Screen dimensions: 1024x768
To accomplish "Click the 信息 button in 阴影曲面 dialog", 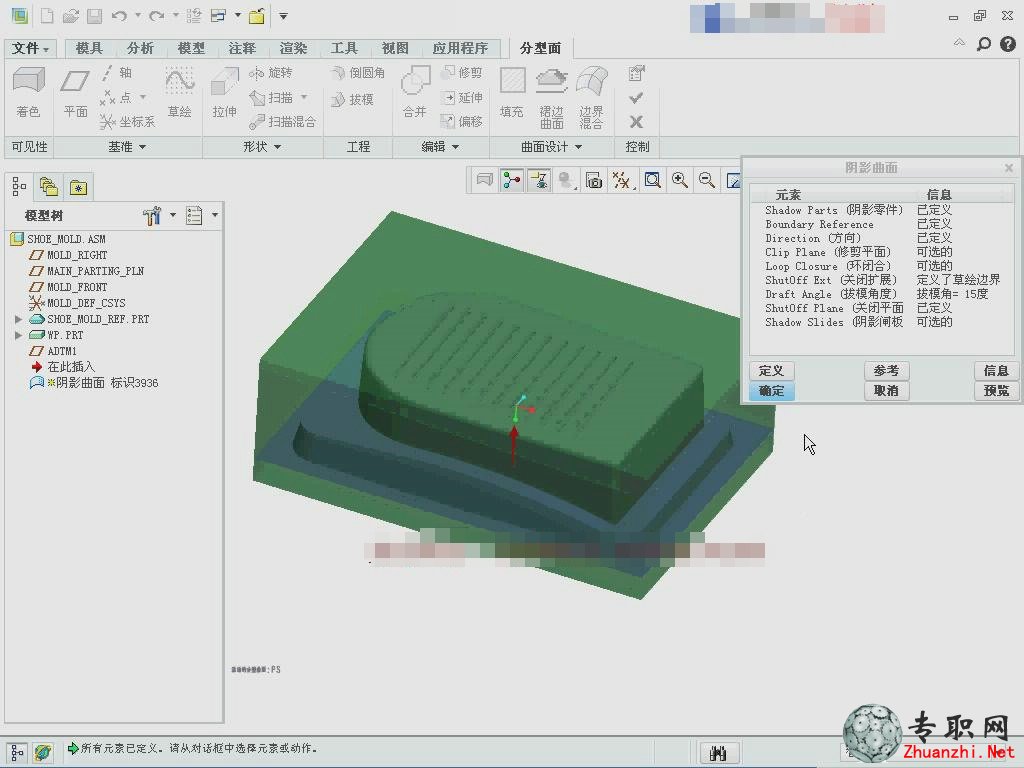I will coord(997,371).
